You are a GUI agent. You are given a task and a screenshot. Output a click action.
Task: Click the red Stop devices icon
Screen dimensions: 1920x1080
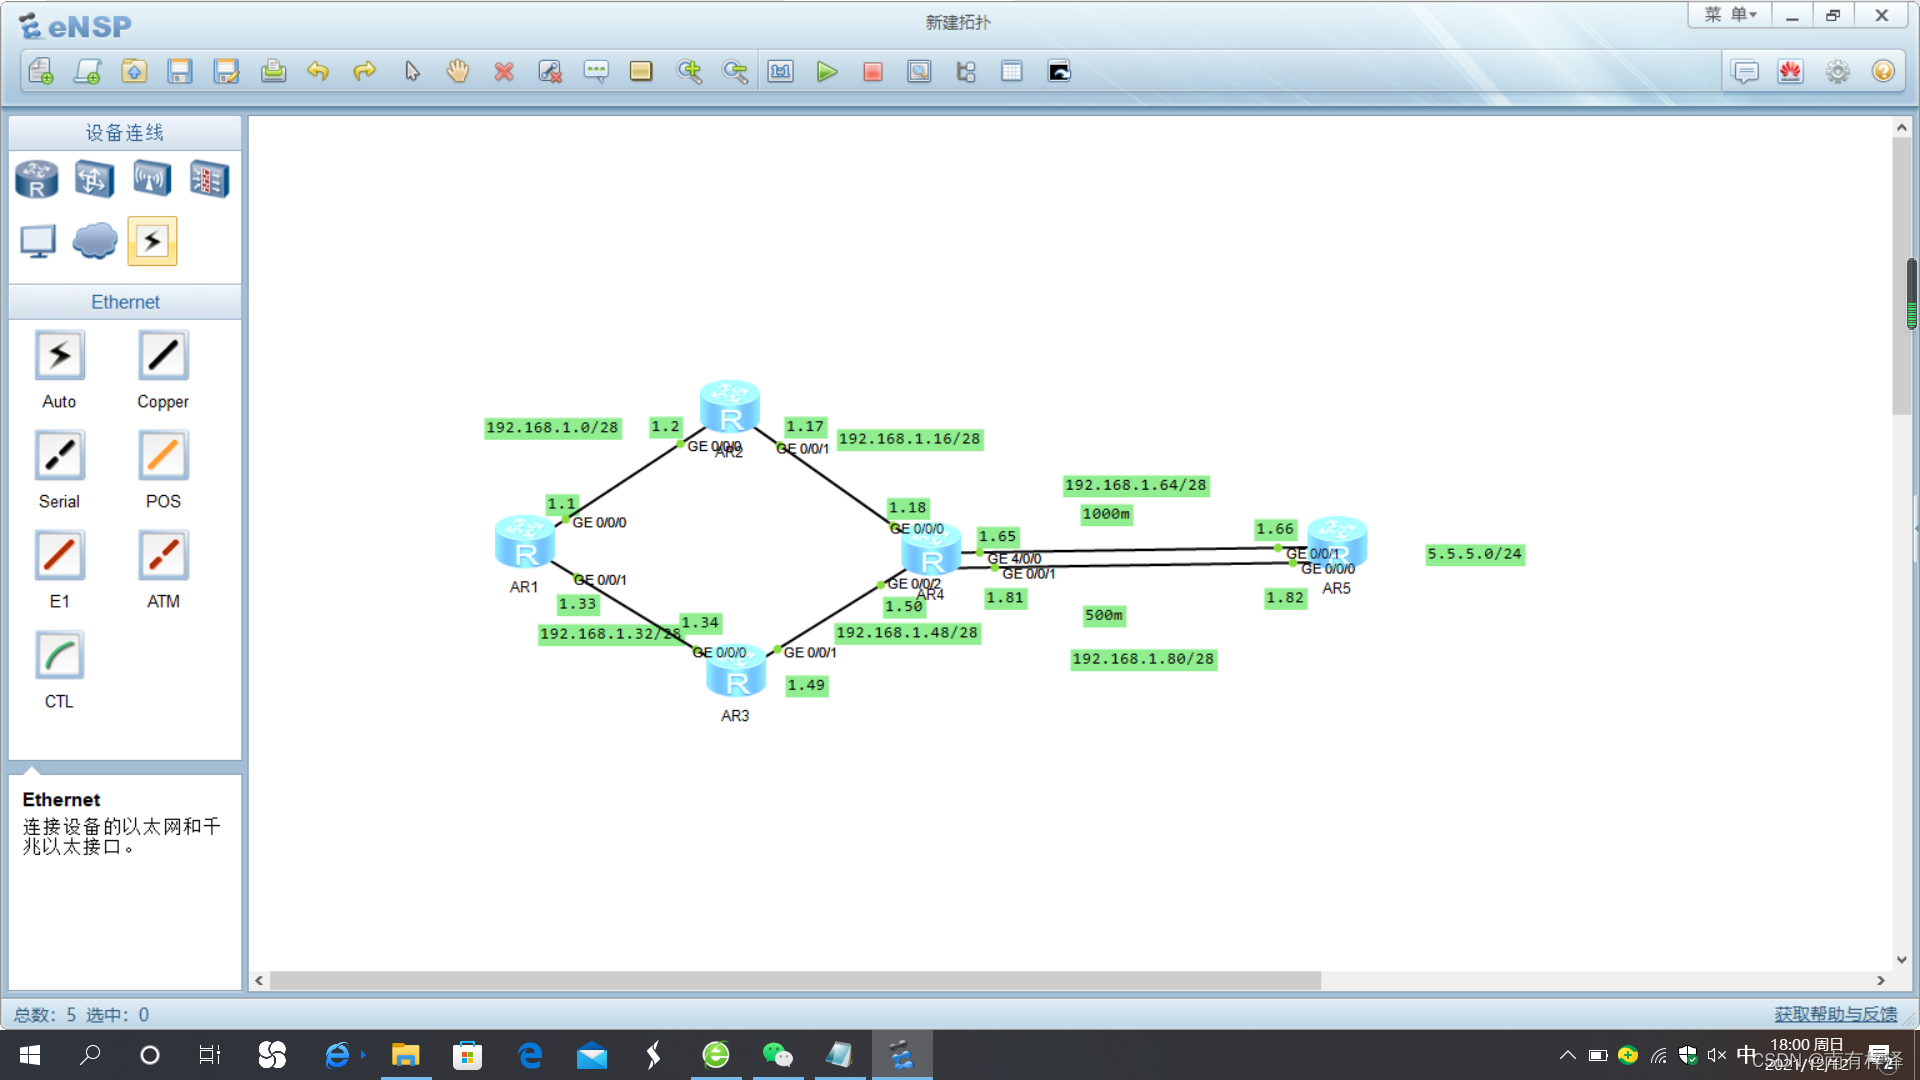coord(873,71)
